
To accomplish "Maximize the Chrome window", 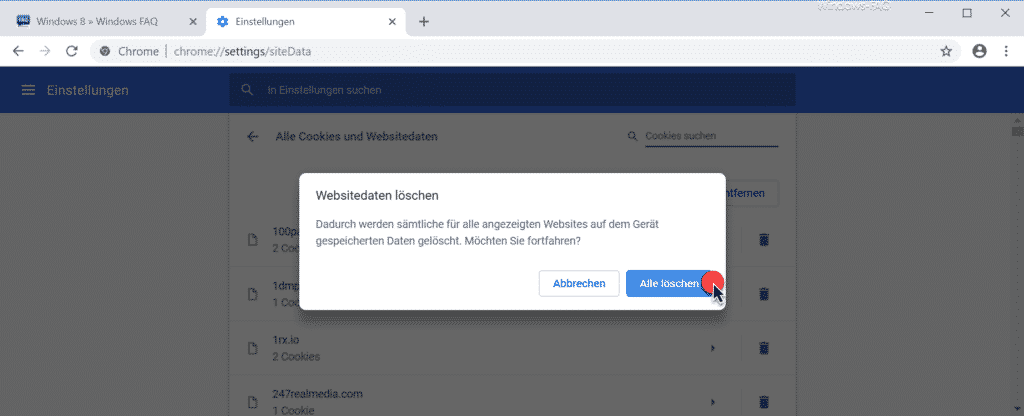I will coord(967,13).
